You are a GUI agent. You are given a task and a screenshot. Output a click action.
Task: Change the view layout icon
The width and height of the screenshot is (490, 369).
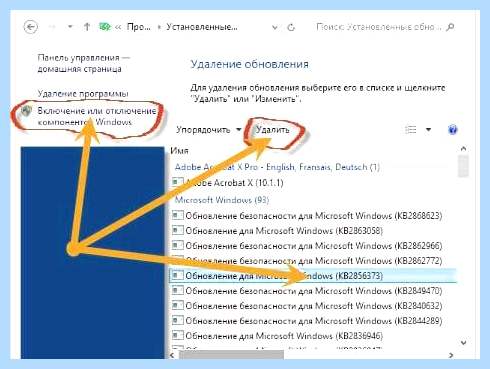click(x=411, y=129)
